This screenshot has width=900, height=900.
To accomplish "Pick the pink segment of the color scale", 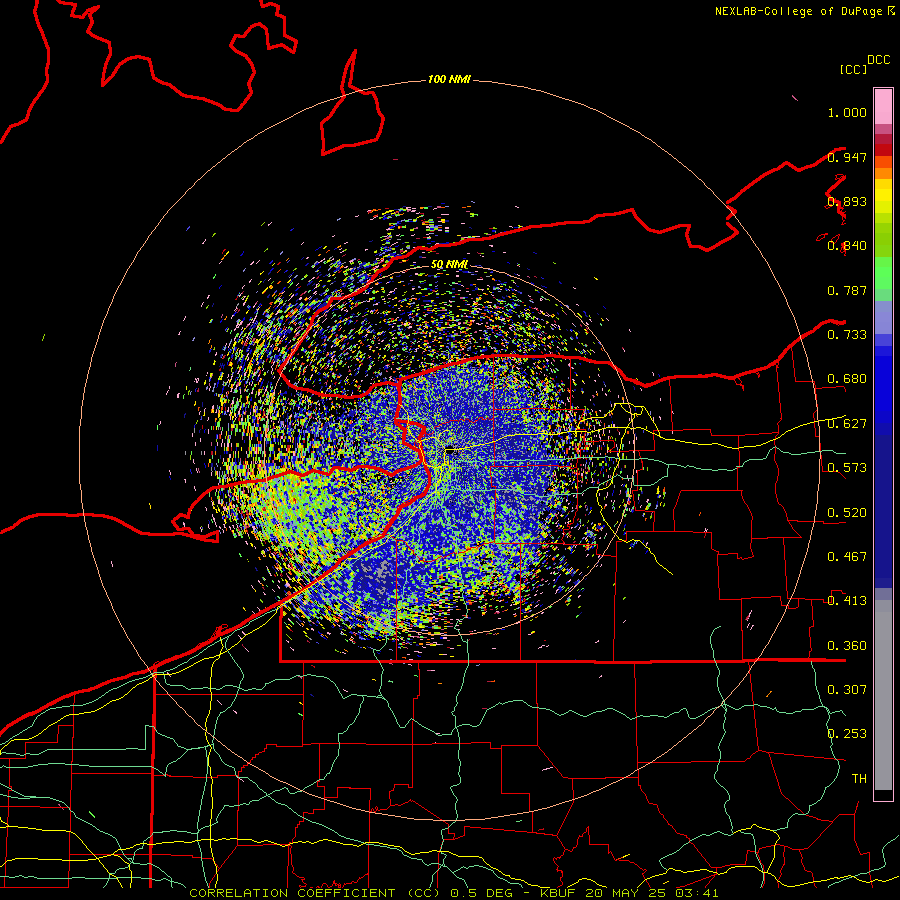I will coord(883,106).
